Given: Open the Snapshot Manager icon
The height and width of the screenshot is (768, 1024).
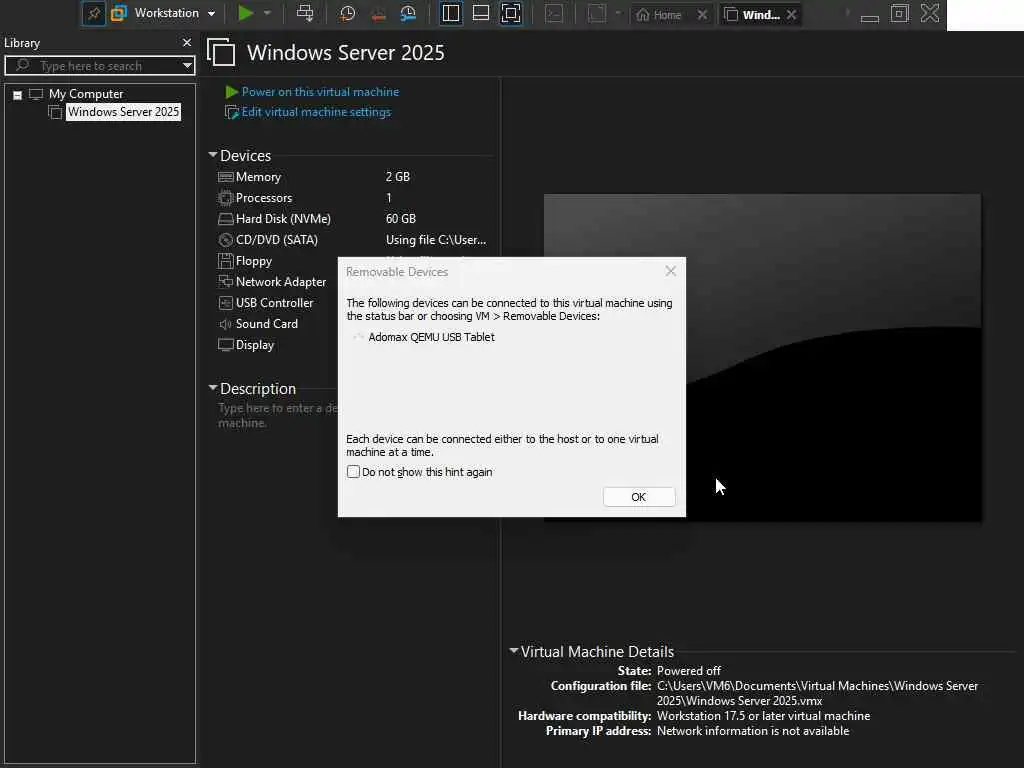Looking at the screenshot, I should click(x=408, y=14).
